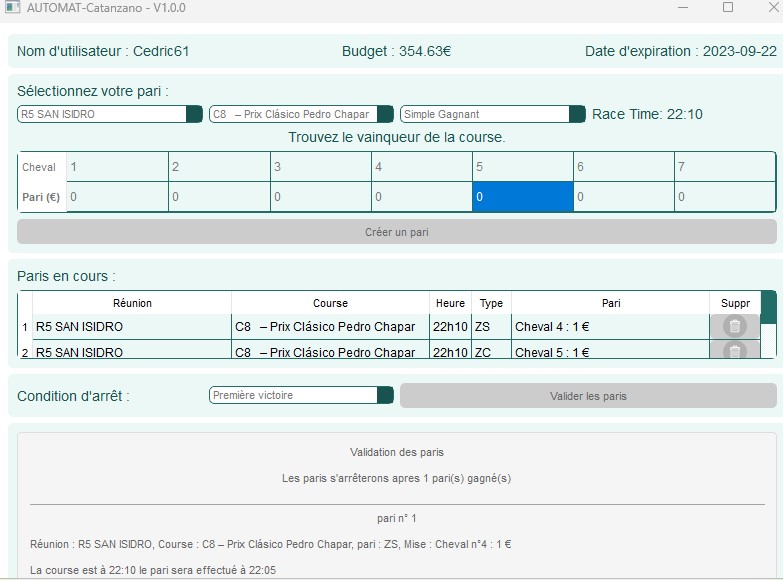Click the Race Time: 22:10 label
Viewport: 783px width, 580px height.
[x=647, y=114]
